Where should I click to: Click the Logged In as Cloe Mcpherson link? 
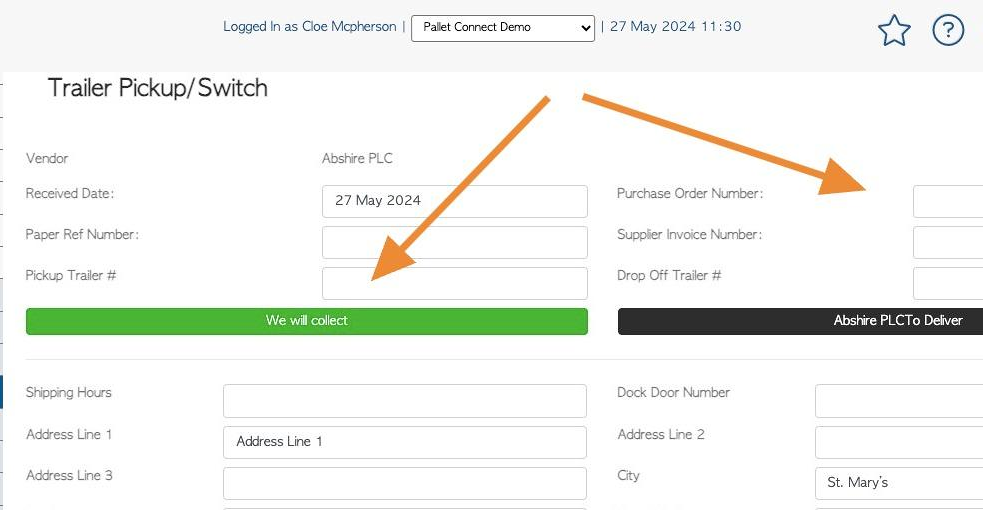(x=310, y=26)
